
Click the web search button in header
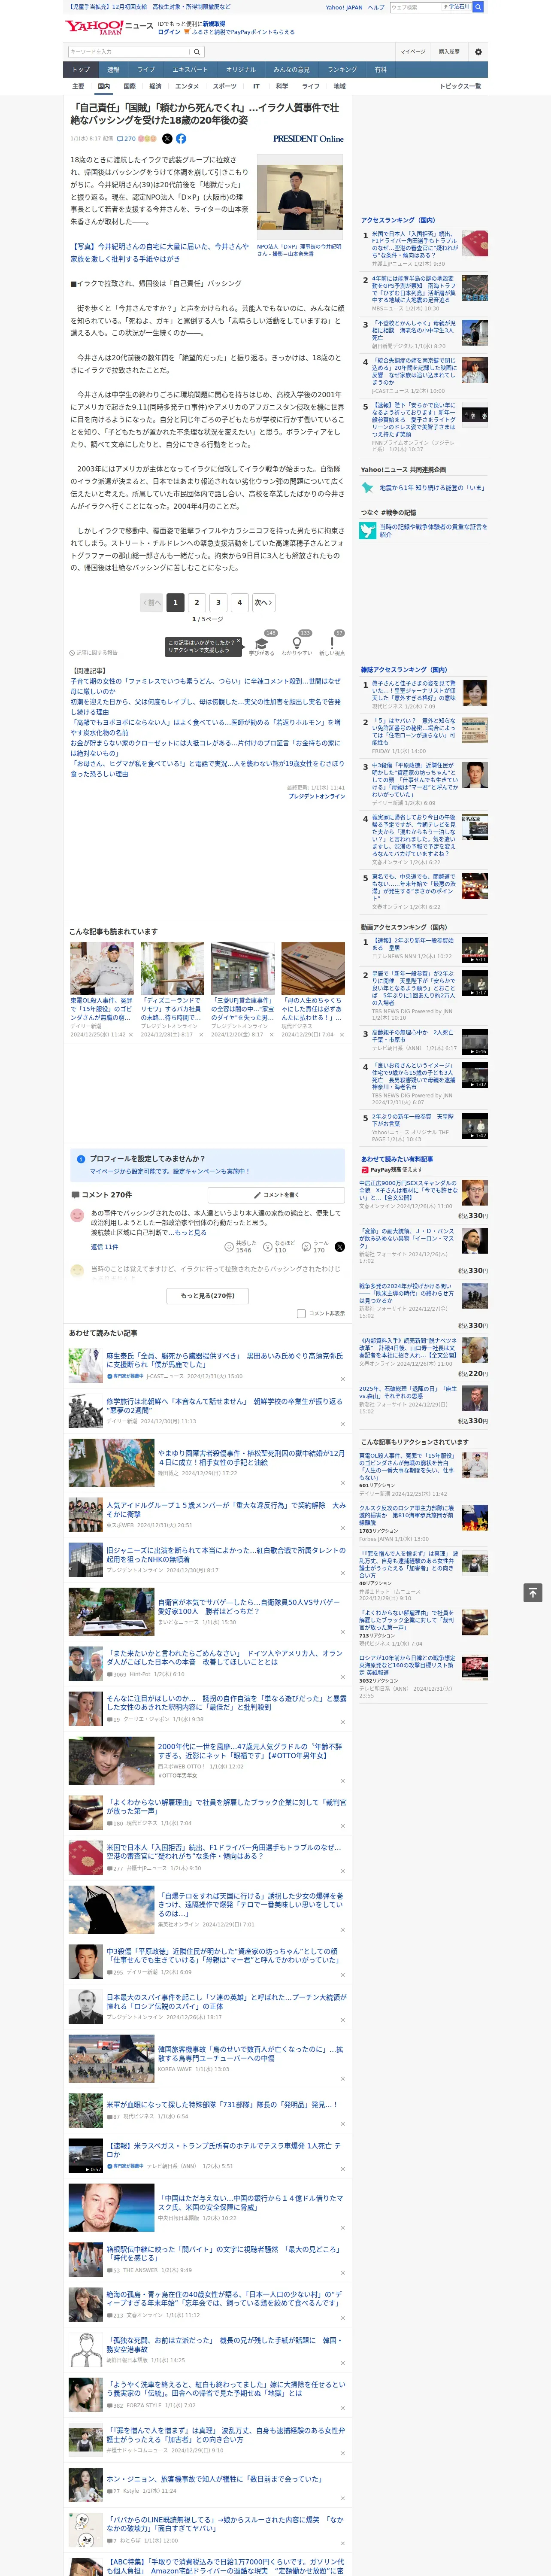478,7
